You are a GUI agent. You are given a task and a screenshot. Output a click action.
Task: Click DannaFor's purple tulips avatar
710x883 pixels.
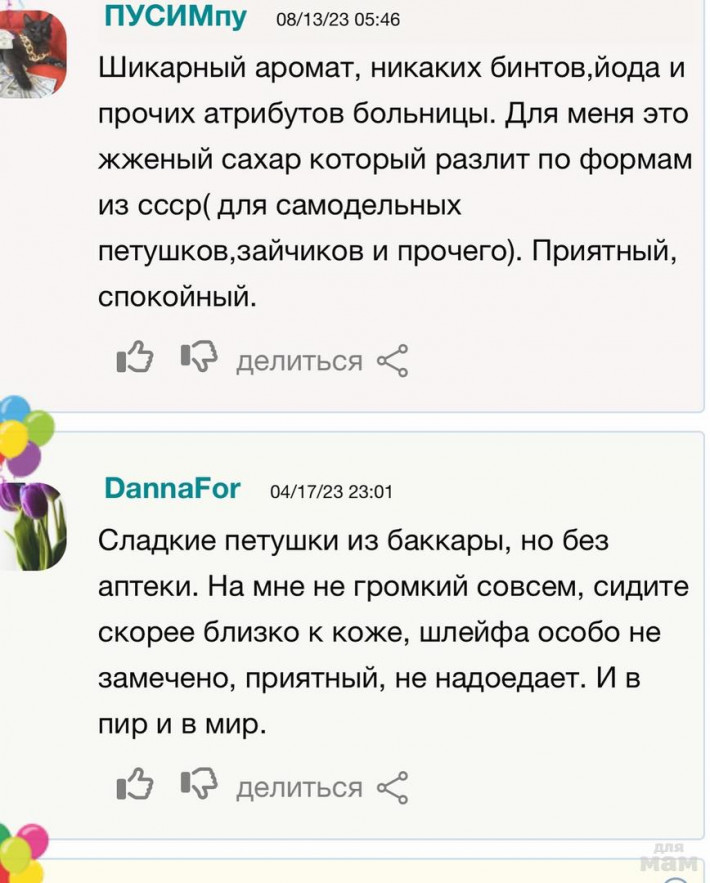tap(33, 525)
